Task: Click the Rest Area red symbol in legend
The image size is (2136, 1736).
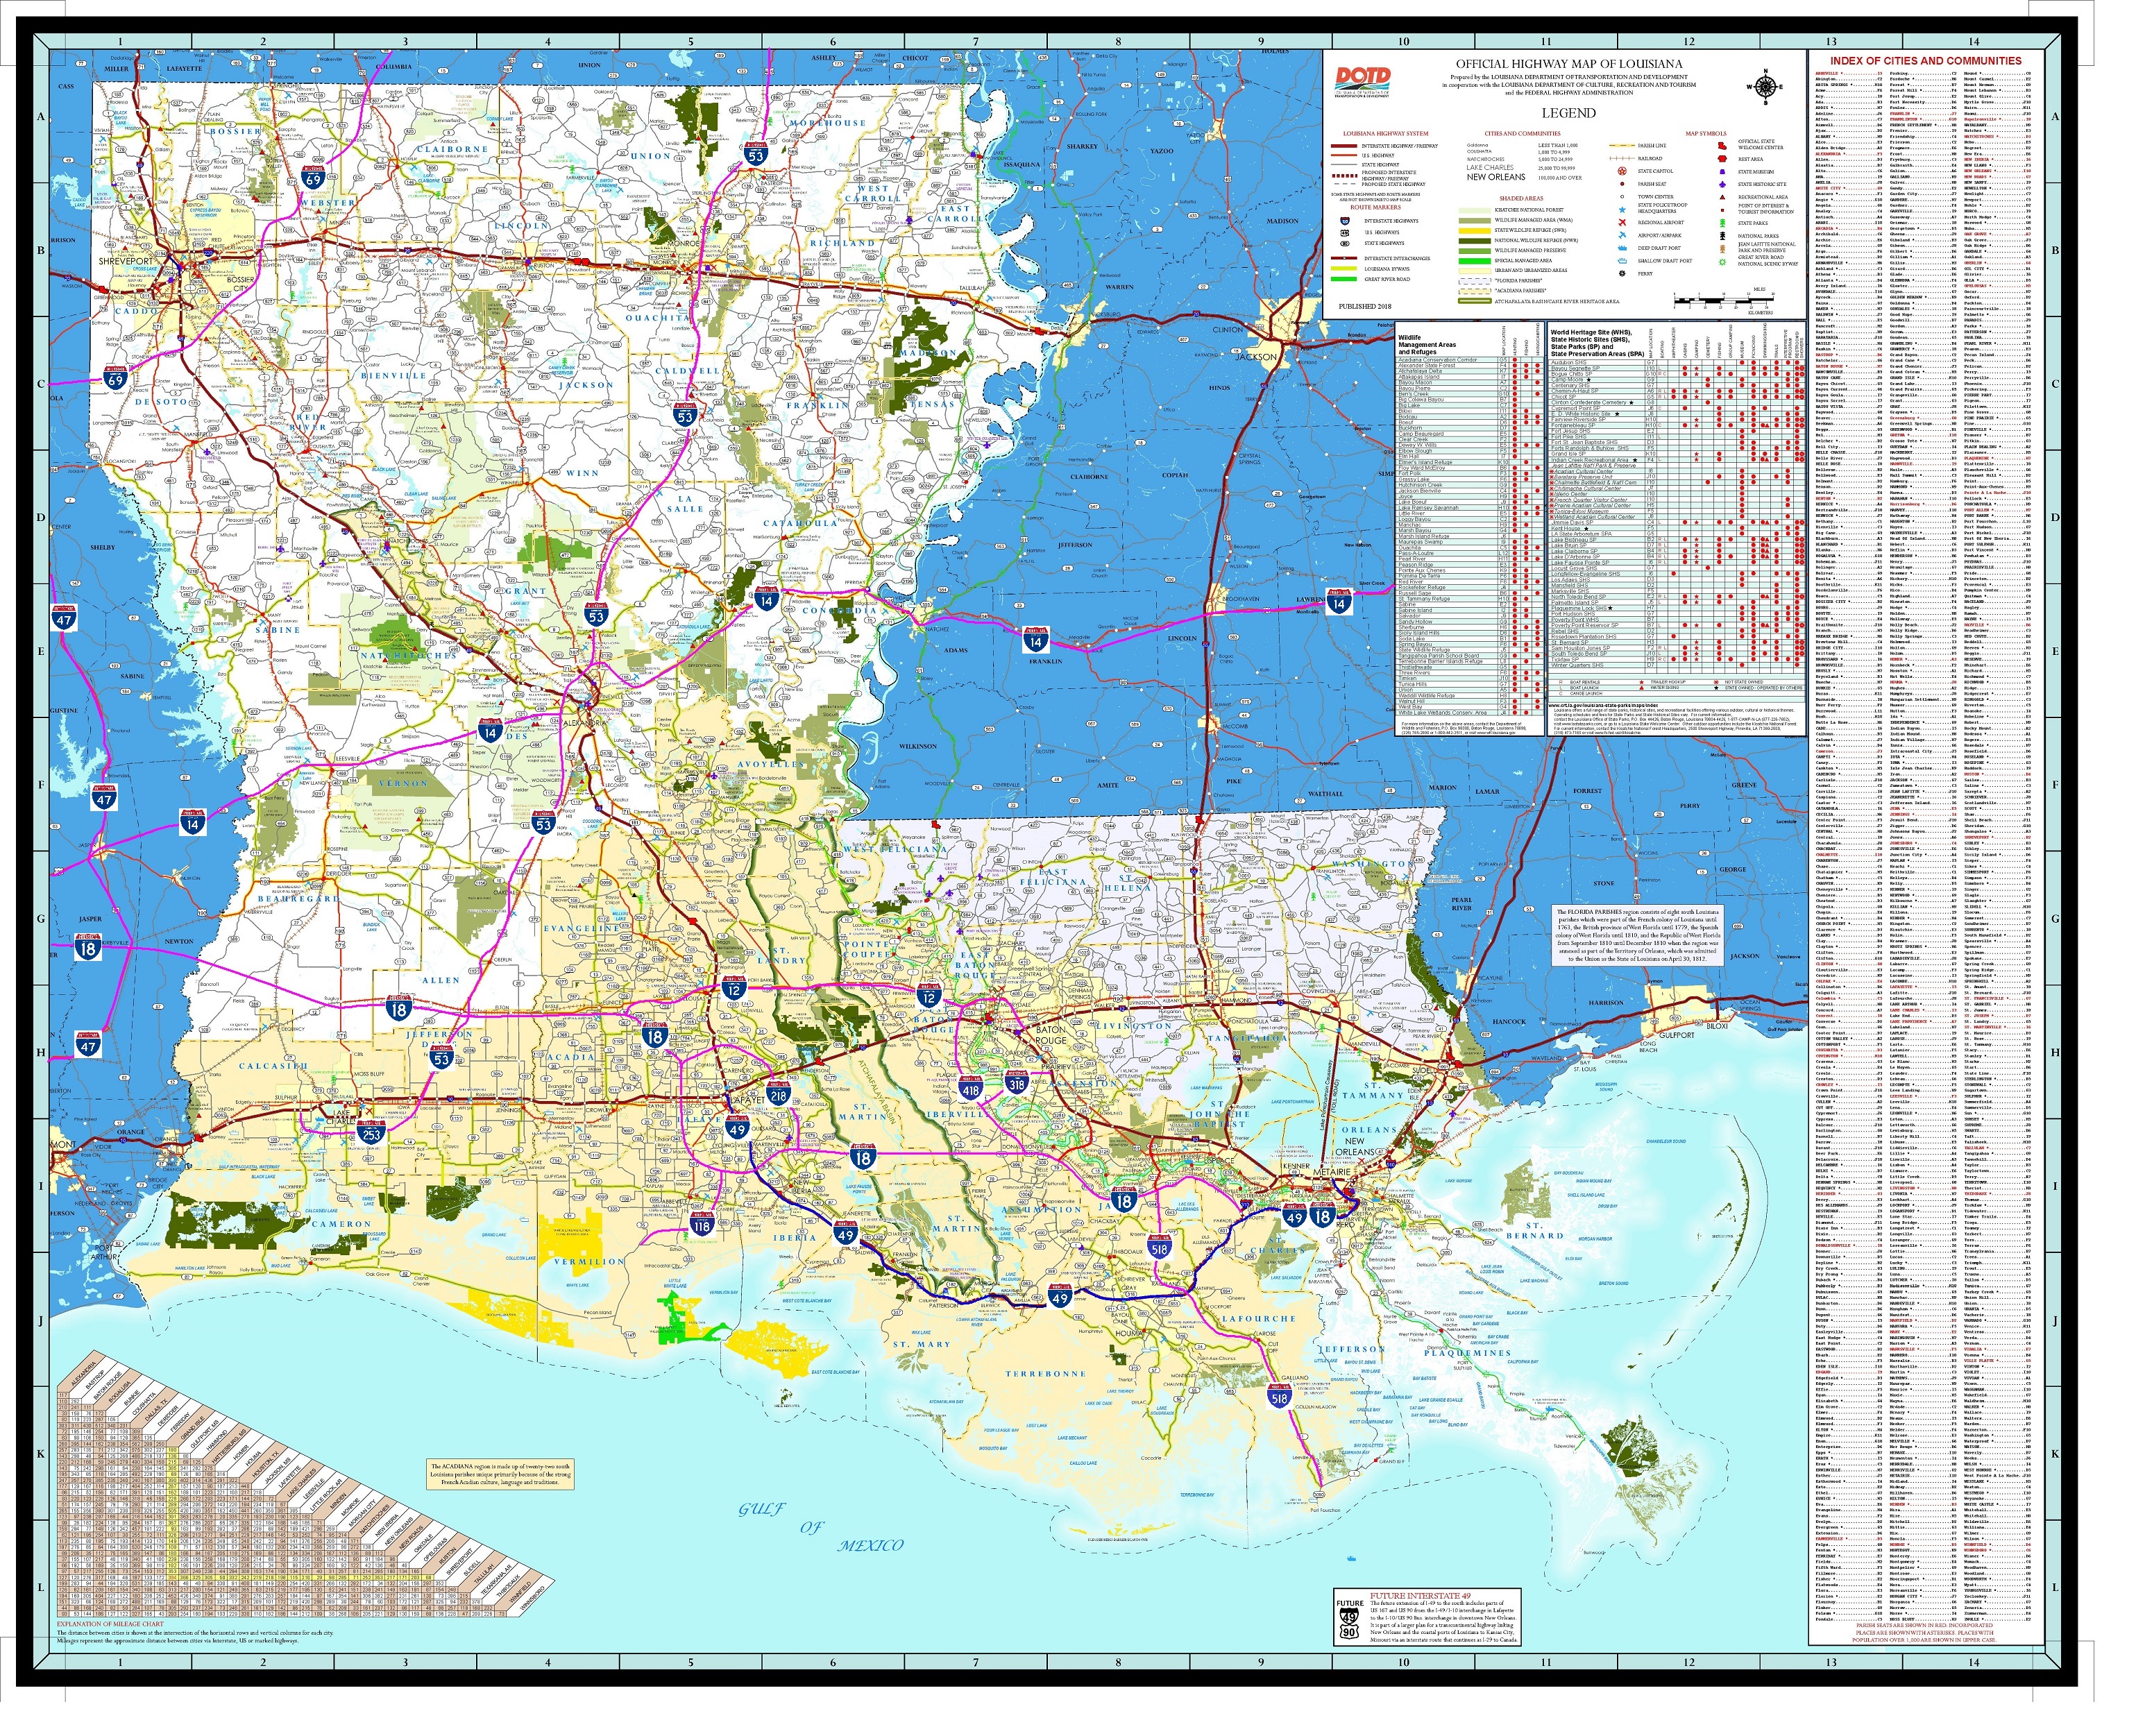Action: (1722, 159)
